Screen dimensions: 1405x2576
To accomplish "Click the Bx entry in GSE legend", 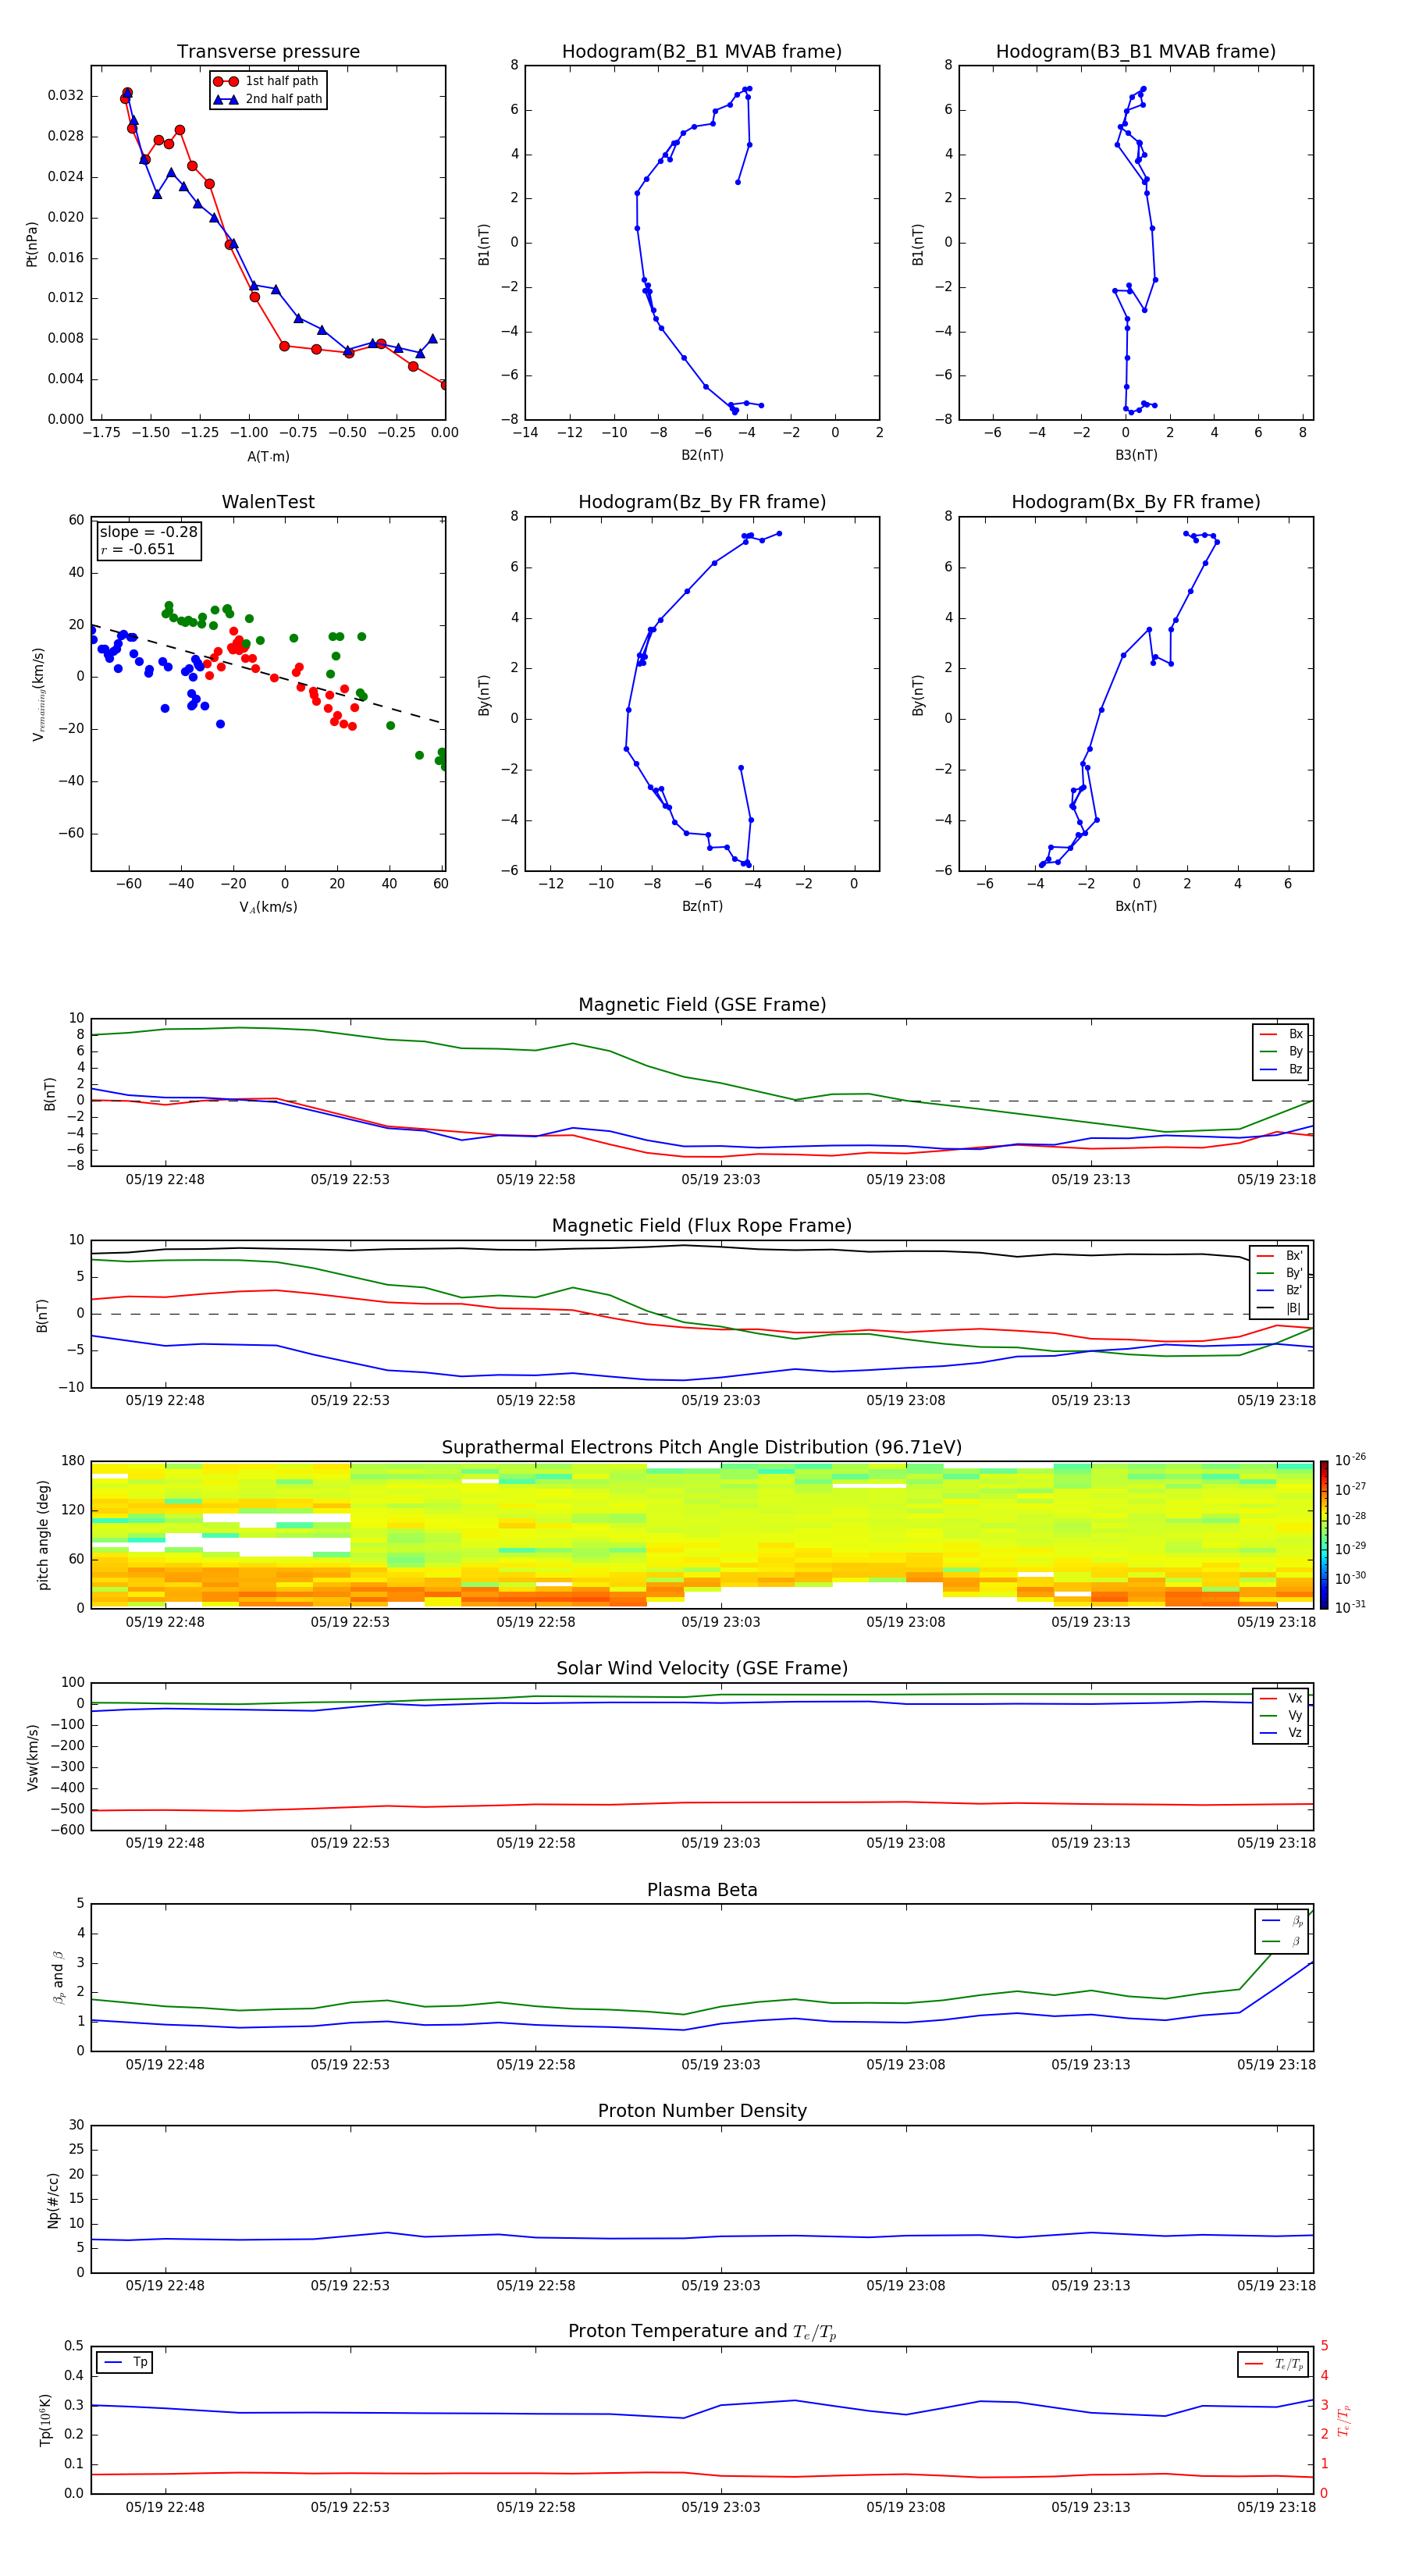I will [1281, 1034].
